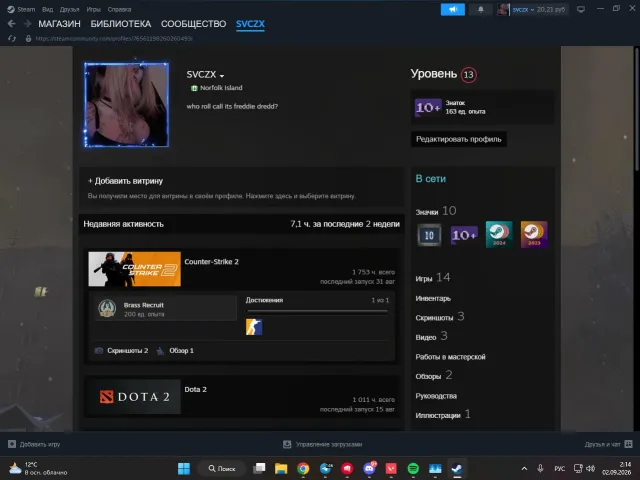The width and height of the screenshot is (640, 480).
Task: Open the CS2 achievement icon
Action: [254, 327]
